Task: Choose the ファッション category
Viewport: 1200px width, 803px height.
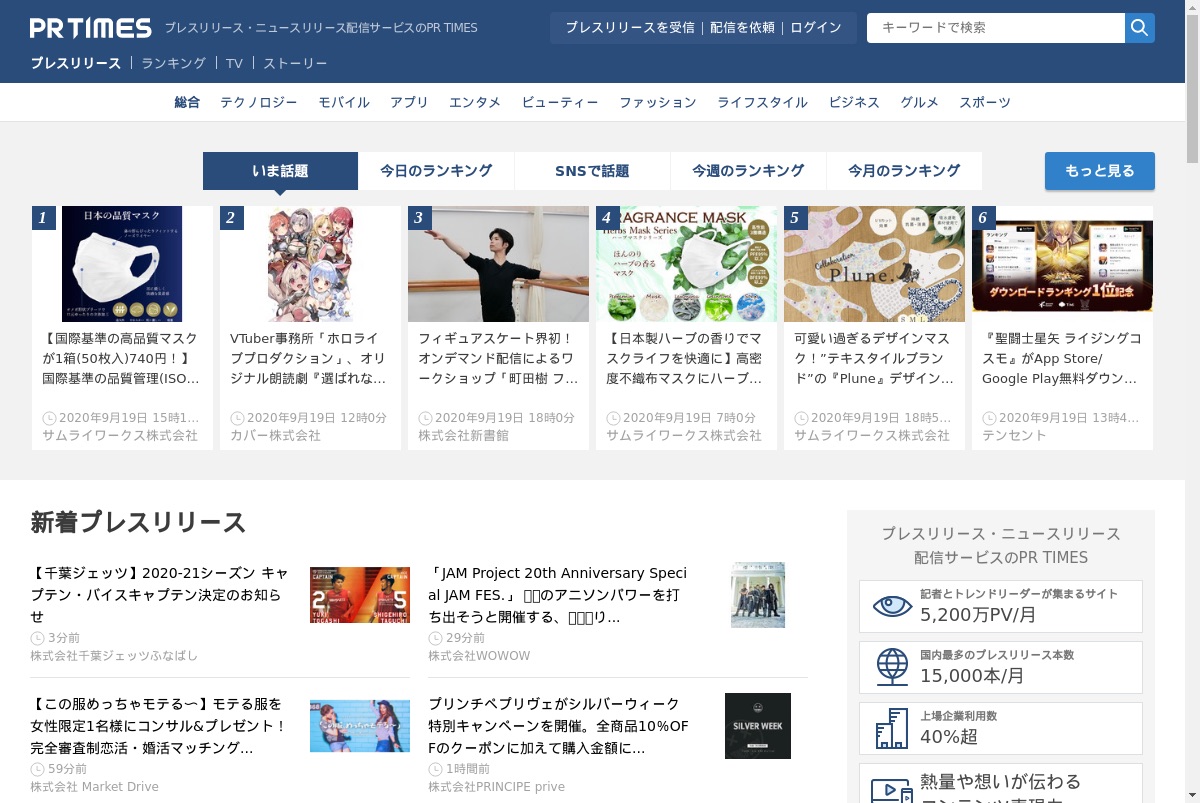Action: (x=658, y=102)
